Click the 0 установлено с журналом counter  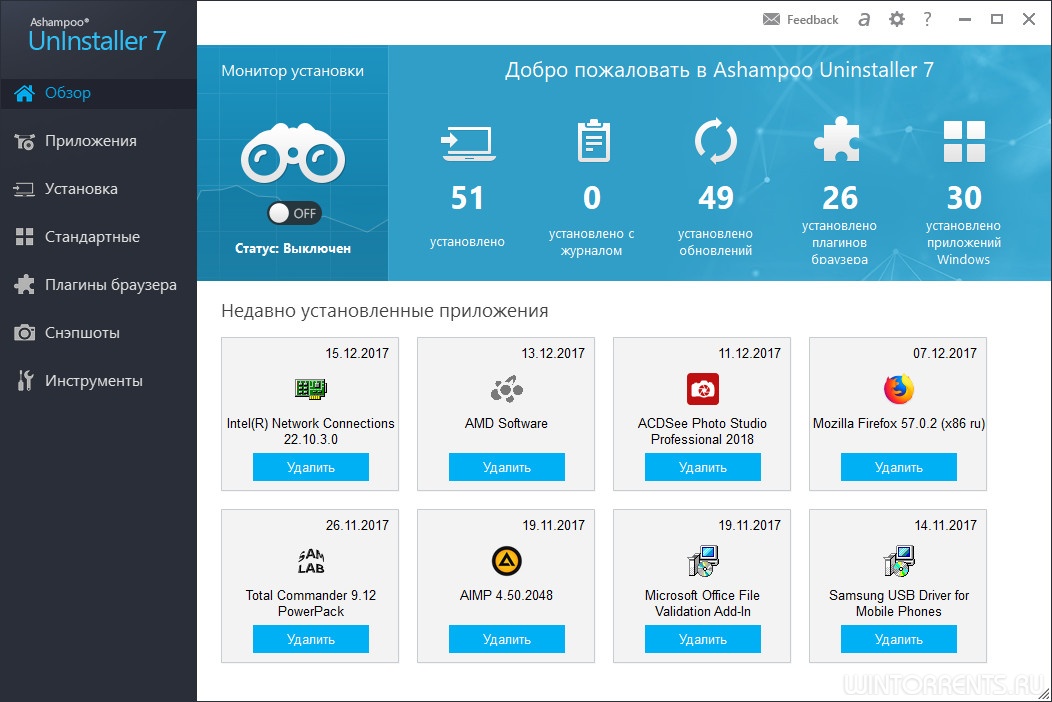pyautogui.click(x=592, y=220)
